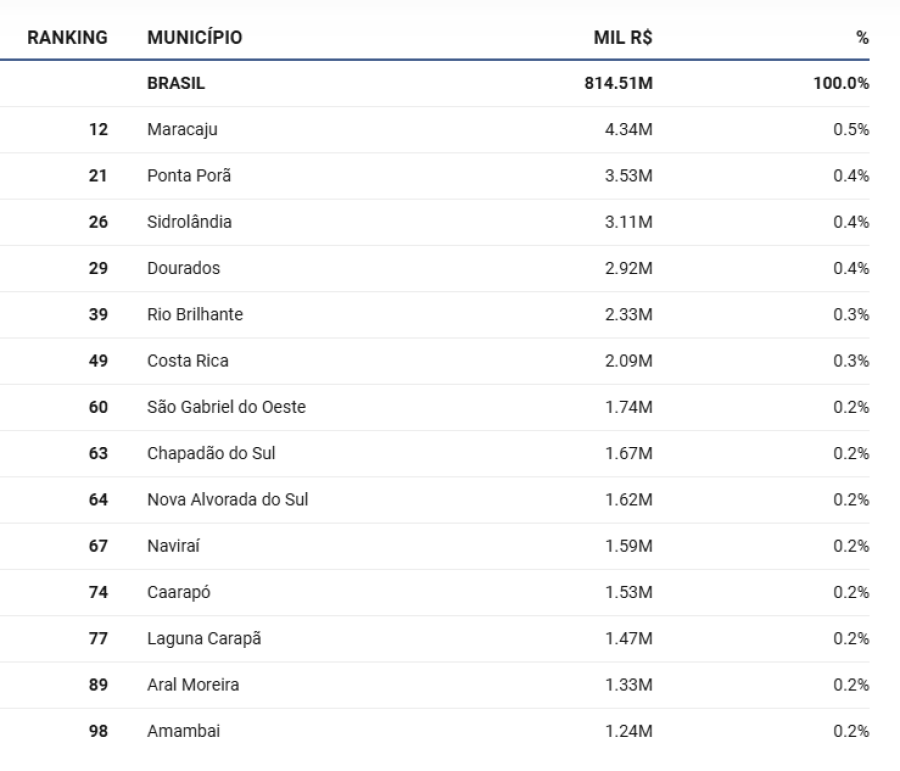
Task: Click the Laguna Carapã municipality name
Action: [x=204, y=639]
